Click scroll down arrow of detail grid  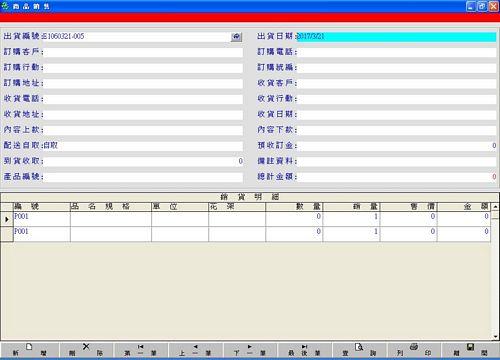495,337
